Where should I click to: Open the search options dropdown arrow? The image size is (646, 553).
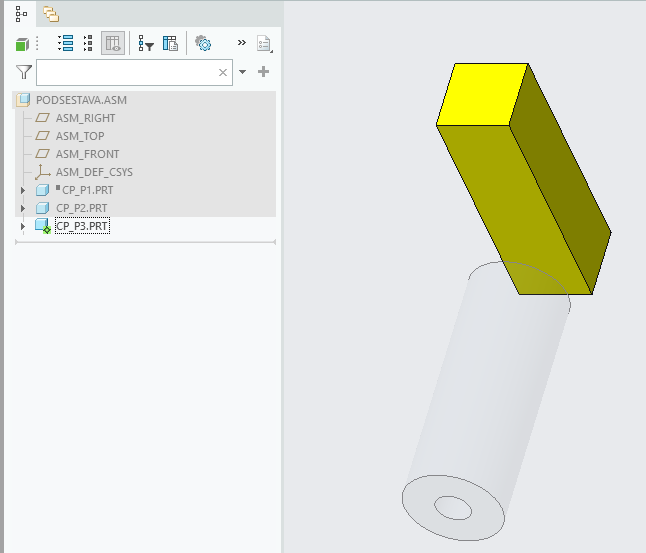click(242, 72)
